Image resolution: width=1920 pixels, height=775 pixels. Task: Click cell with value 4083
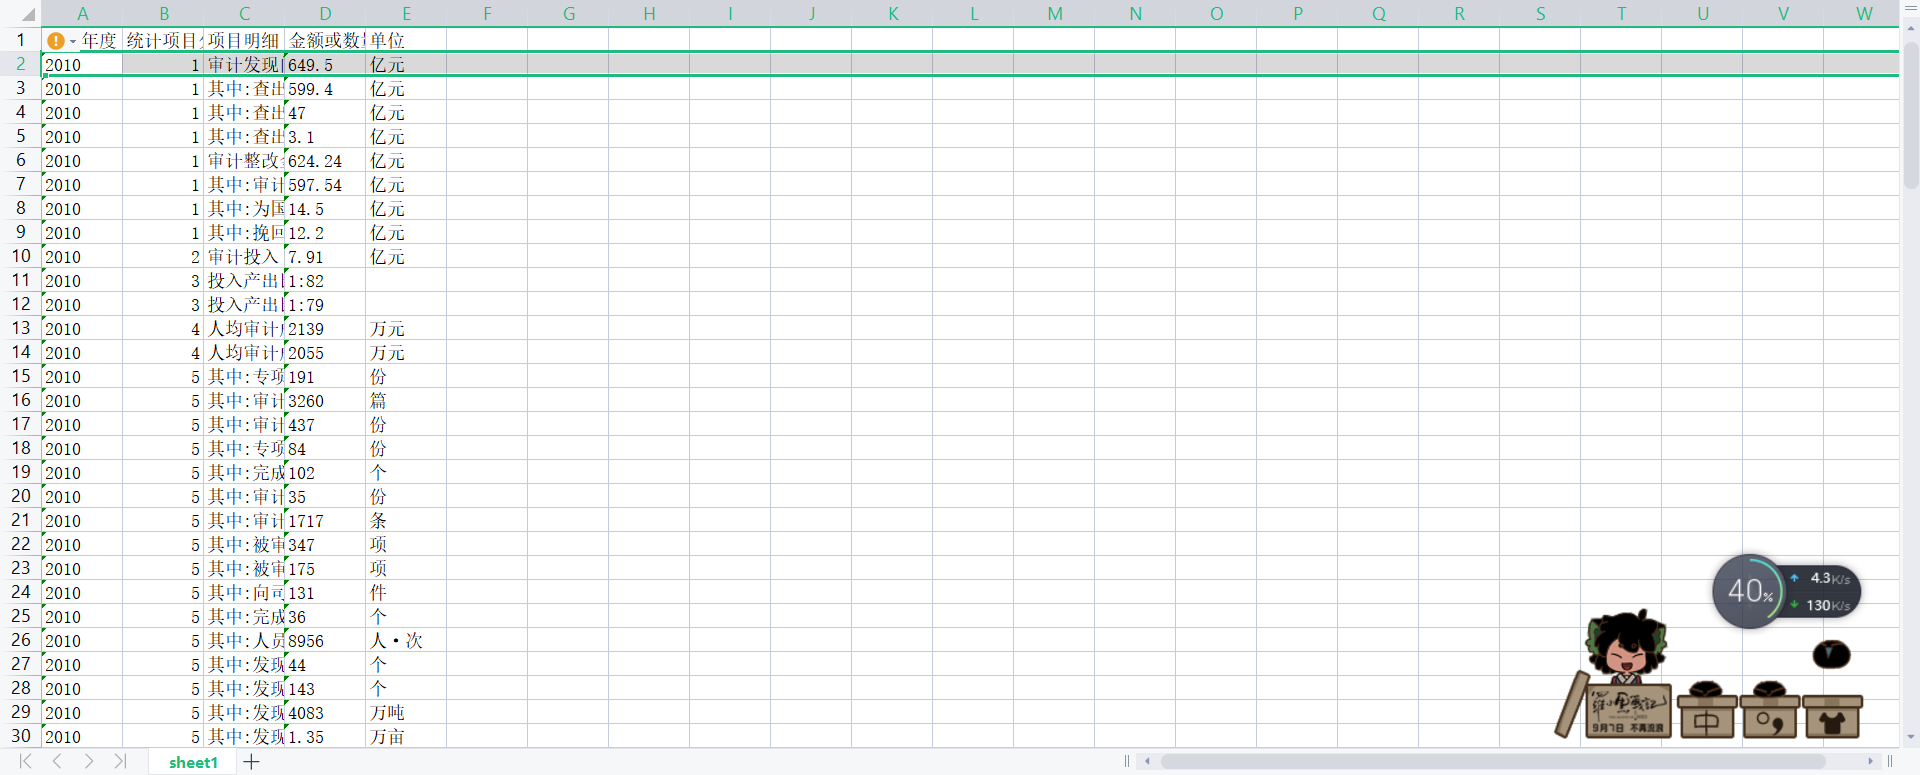pyautogui.click(x=325, y=712)
